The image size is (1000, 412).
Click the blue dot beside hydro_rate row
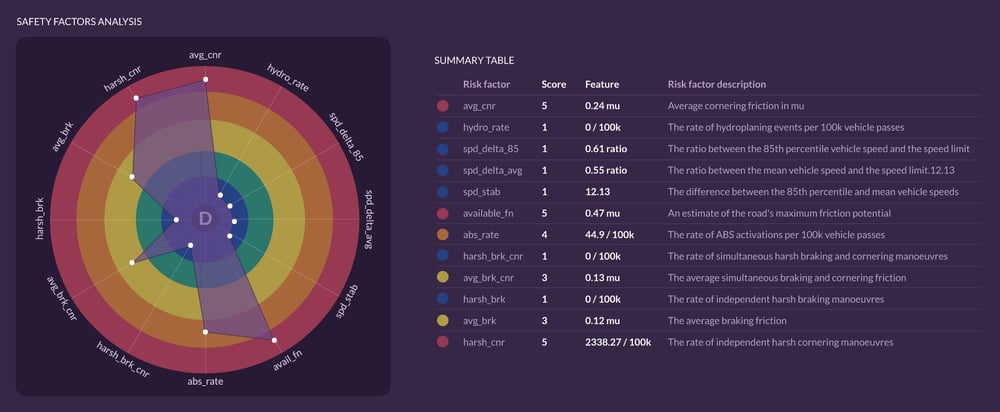pyautogui.click(x=443, y=128)
